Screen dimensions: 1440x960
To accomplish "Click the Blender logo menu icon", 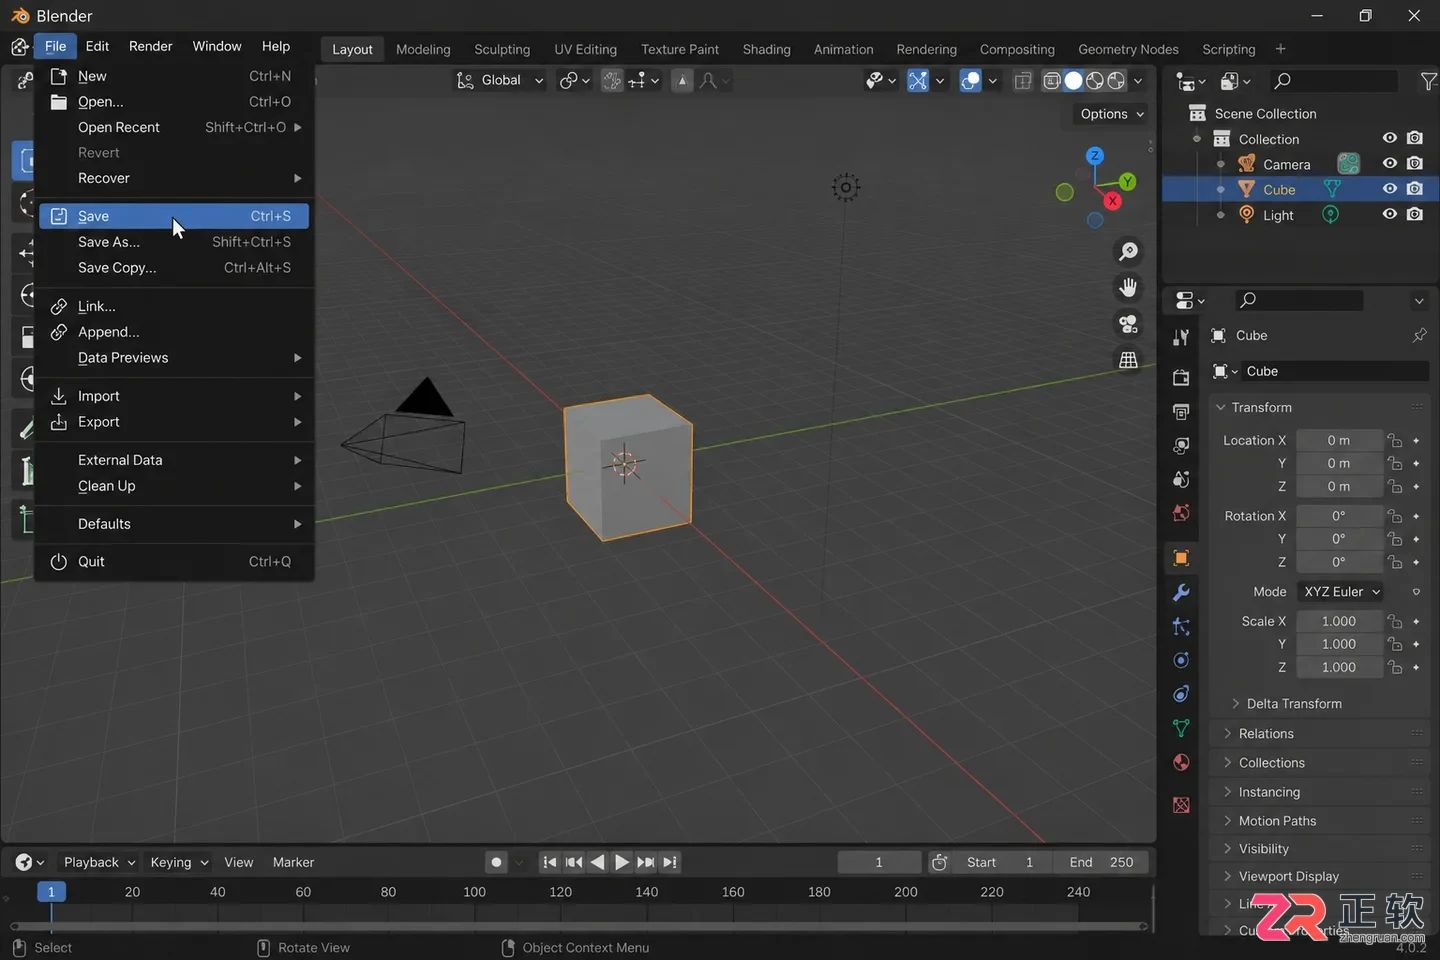I will pyautogui.click(x=19, y=47).
